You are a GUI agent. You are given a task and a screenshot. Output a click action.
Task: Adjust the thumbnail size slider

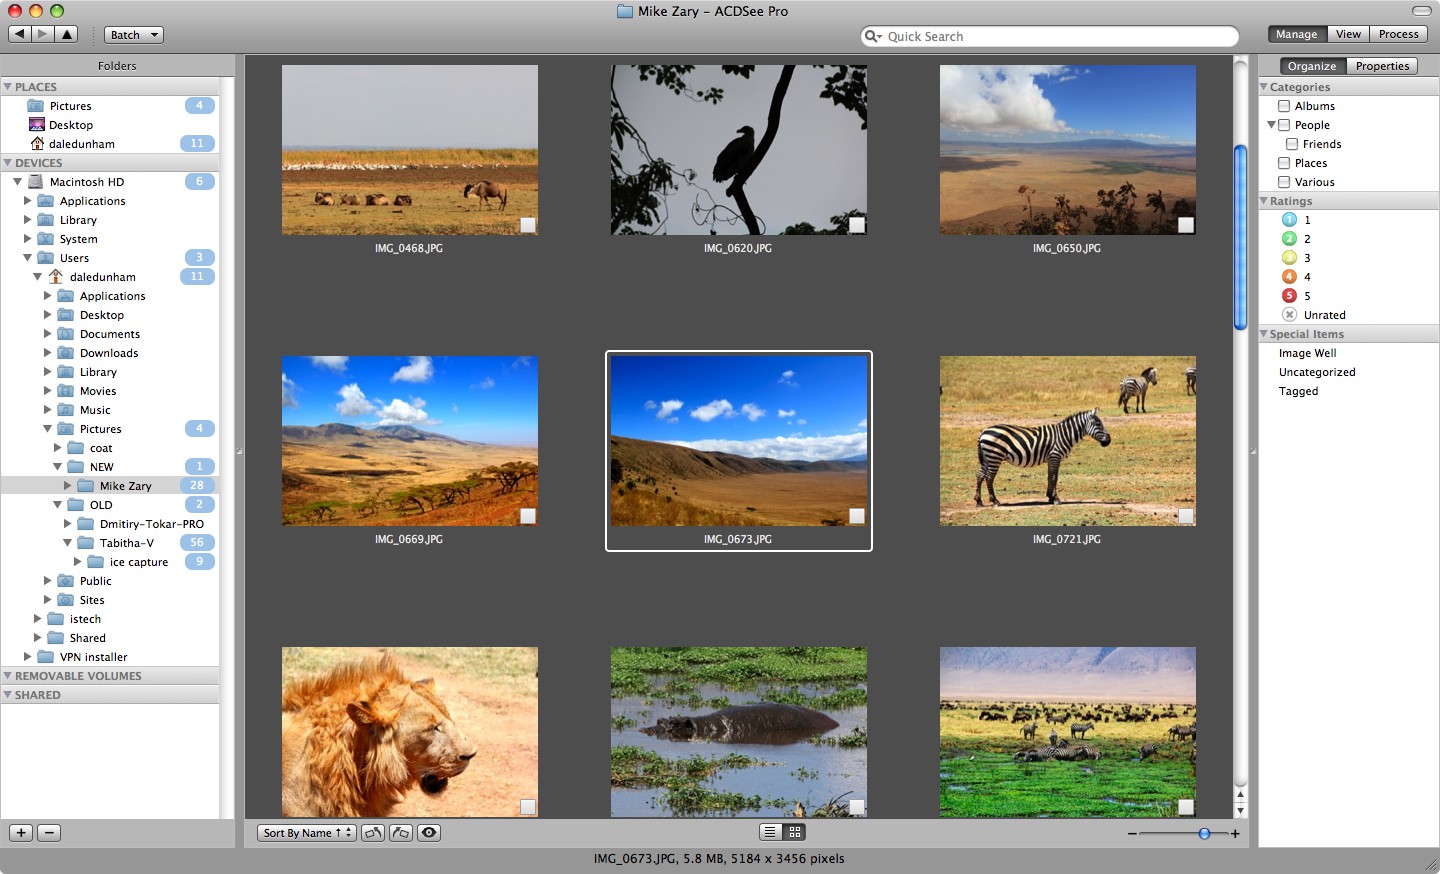coord(1204,832)
